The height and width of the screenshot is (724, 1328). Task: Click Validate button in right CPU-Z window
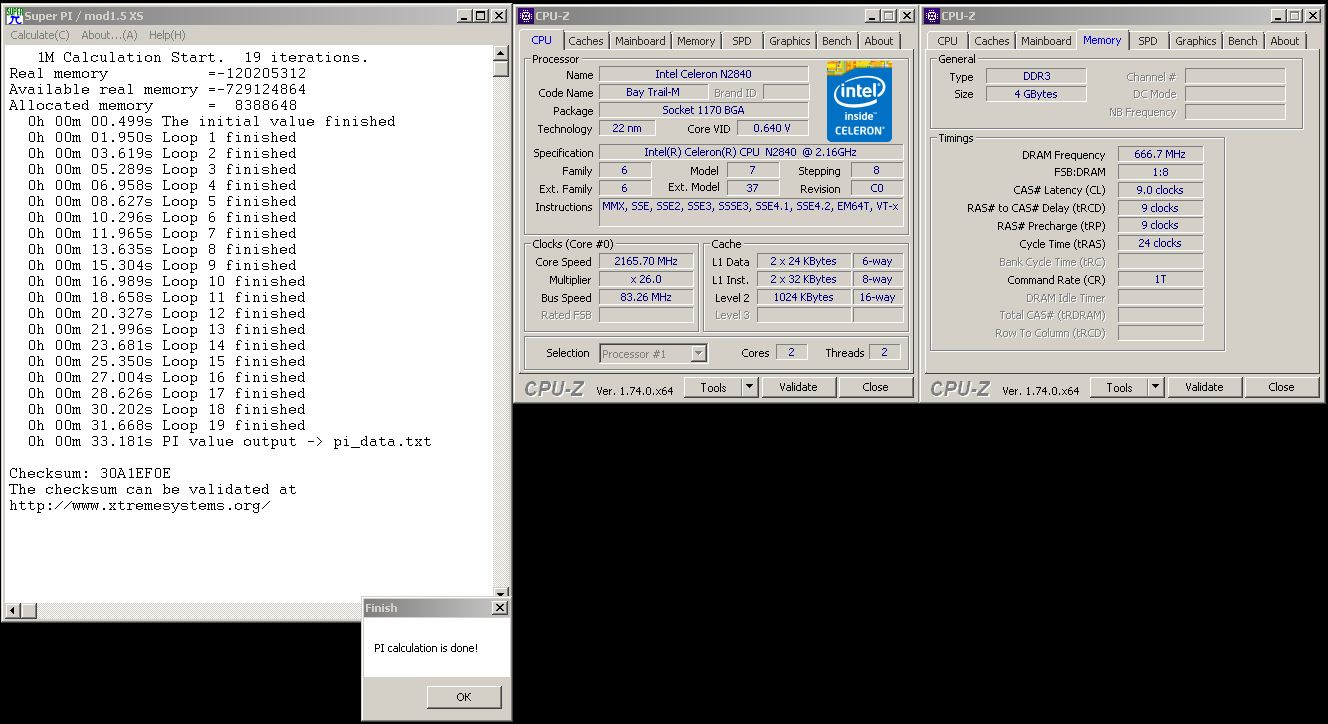[x=1204, y=387]
